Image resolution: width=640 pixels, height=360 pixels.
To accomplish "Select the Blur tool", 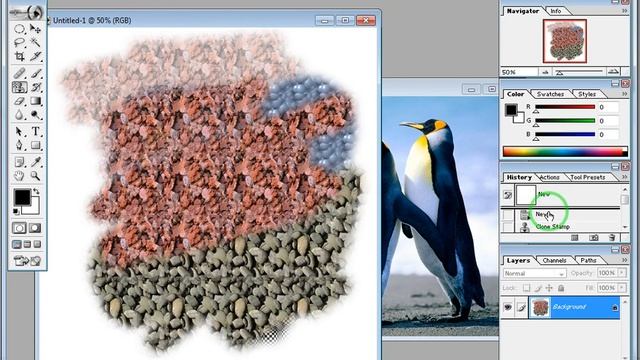I will pos(19,115).
